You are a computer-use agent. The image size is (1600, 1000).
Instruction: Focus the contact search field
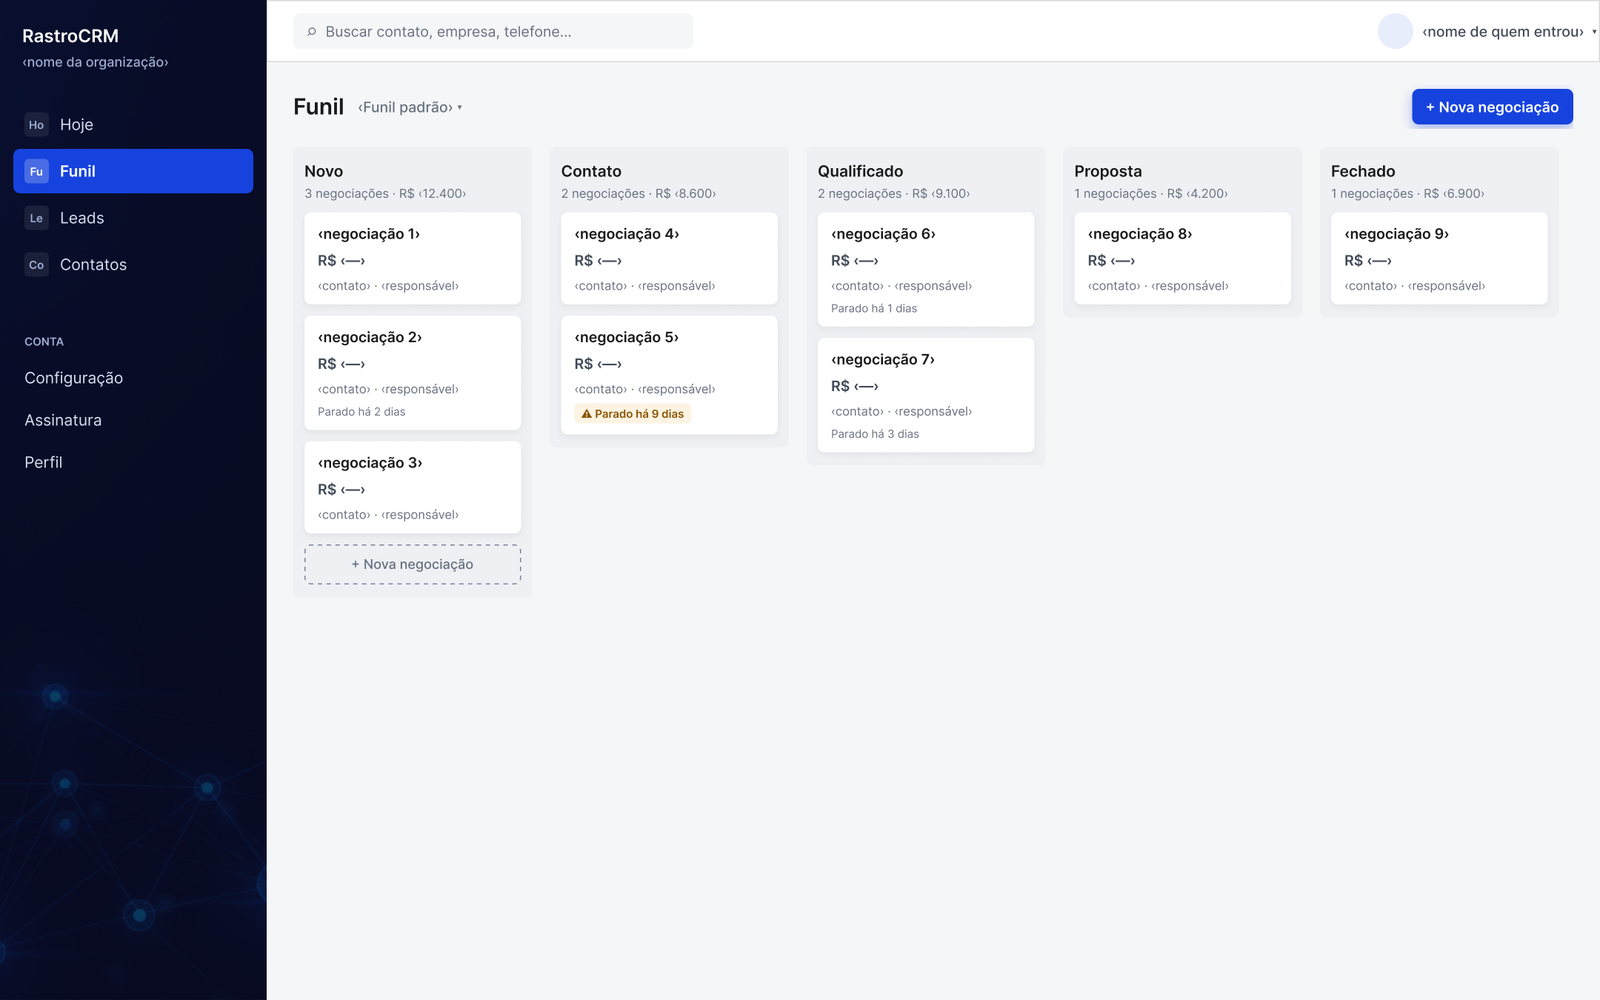click(493, 32)
